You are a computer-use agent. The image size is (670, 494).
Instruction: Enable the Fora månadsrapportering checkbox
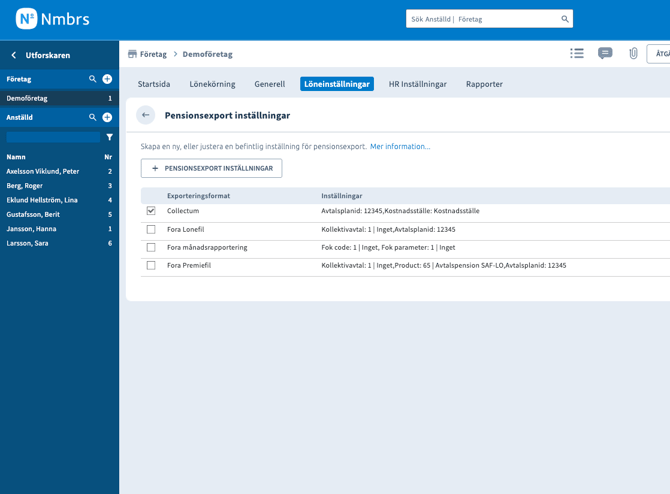(151, 247)
